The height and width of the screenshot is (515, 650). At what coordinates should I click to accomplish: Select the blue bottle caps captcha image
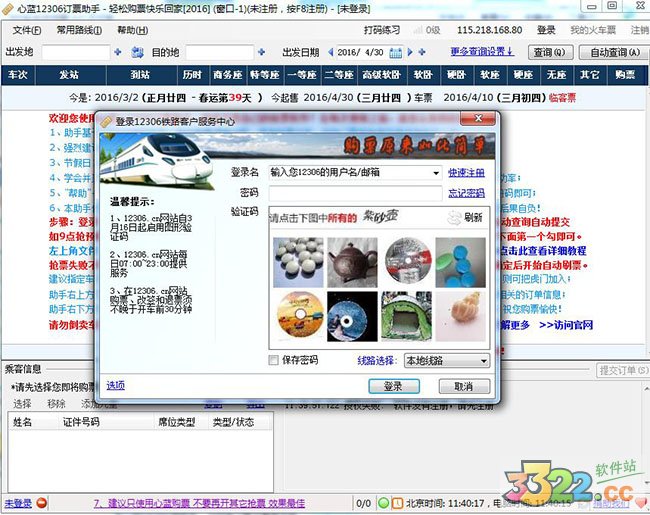point(460,262)
